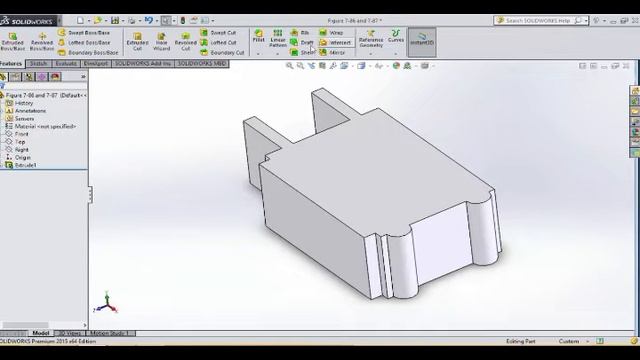
Task: Switch to the DimXpert tab
Action: point(96,64)
